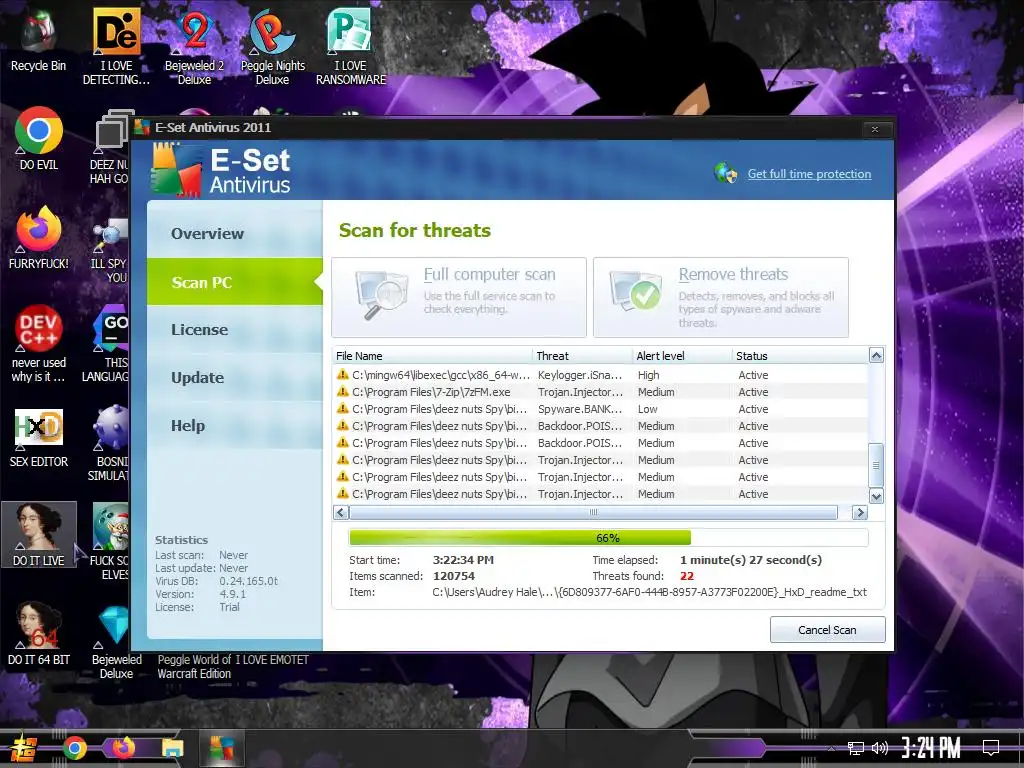Sort by the File Name column header
1024x768 pixels.
(x=432, y=356)
